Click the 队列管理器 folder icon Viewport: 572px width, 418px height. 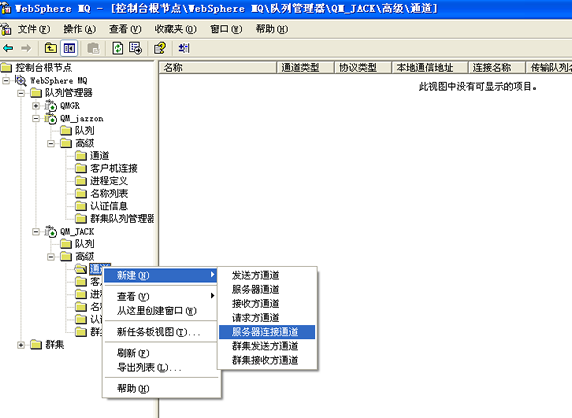(36, 93)
